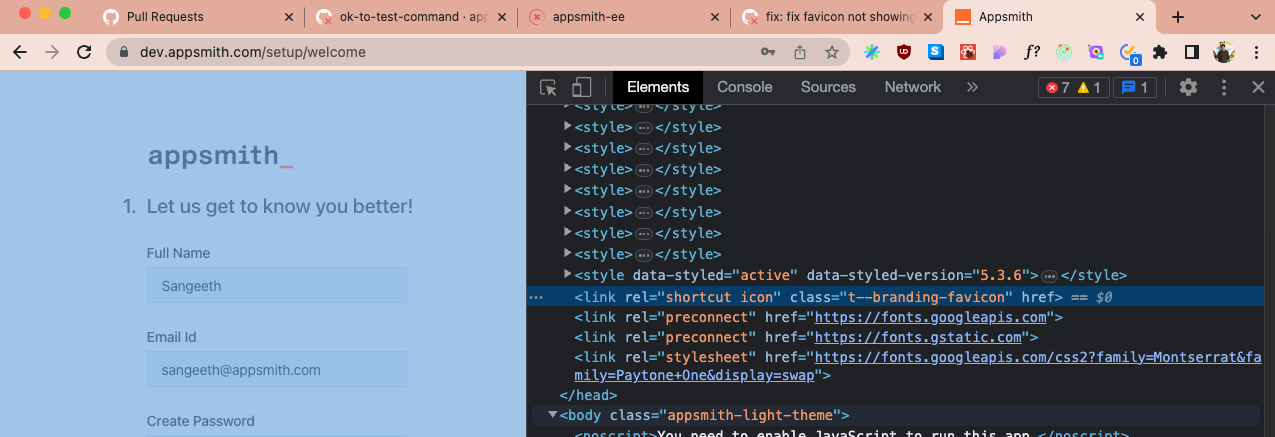This screenshot has height=437, width=1275.
Task: Open the purple screen recorder extension icon
Action: click(x=1096, y=52)
